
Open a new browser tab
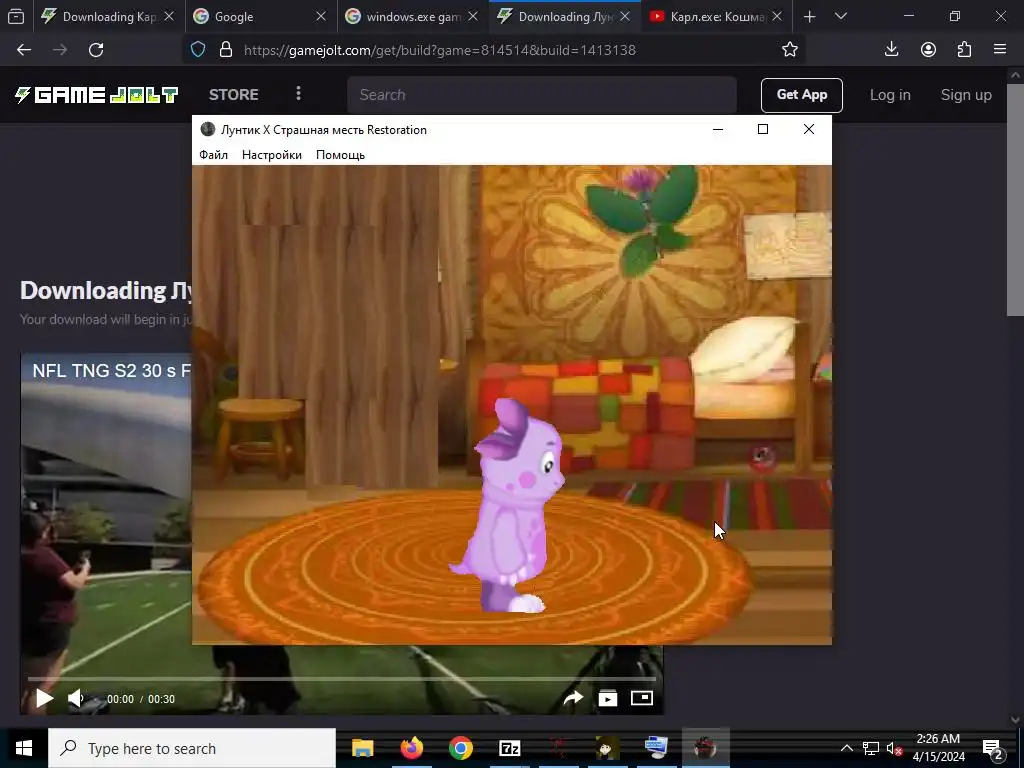pos(810,16)
